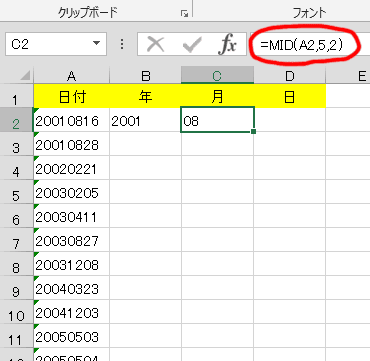This screenshot has height=361, width=370.
Task: Select cell containing 20040323
Action: click(x=71, y=288)
